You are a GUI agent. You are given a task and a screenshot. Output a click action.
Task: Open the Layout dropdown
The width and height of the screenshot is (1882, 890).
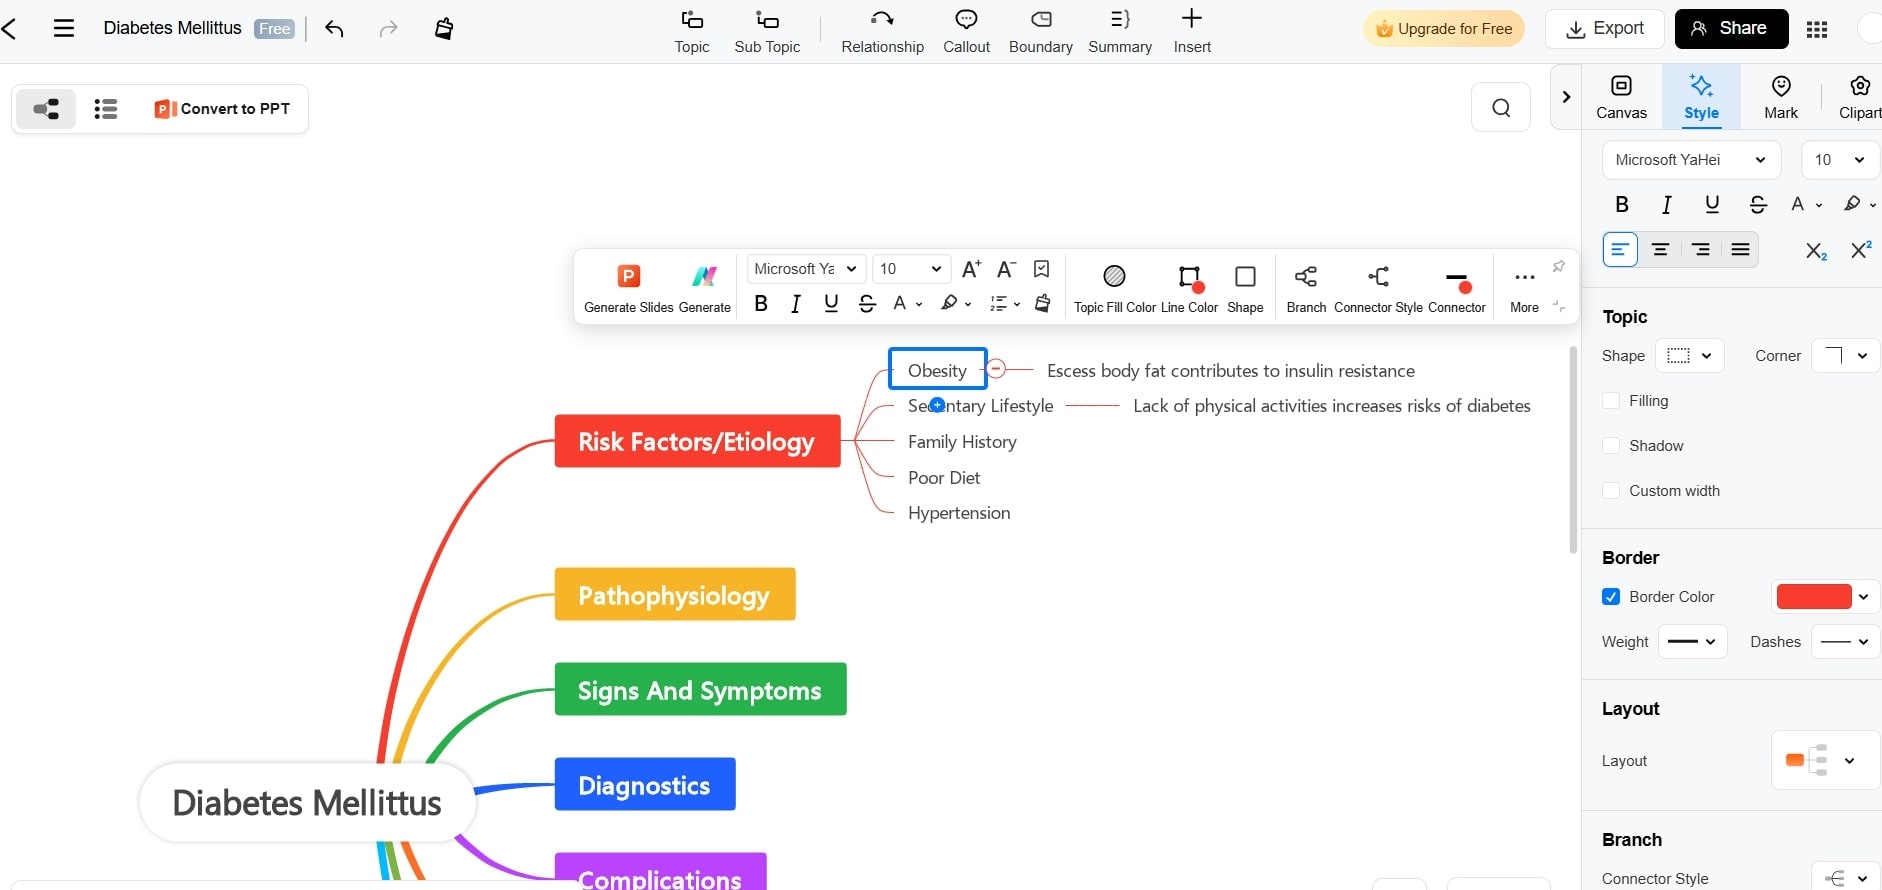click(1825, 761)
